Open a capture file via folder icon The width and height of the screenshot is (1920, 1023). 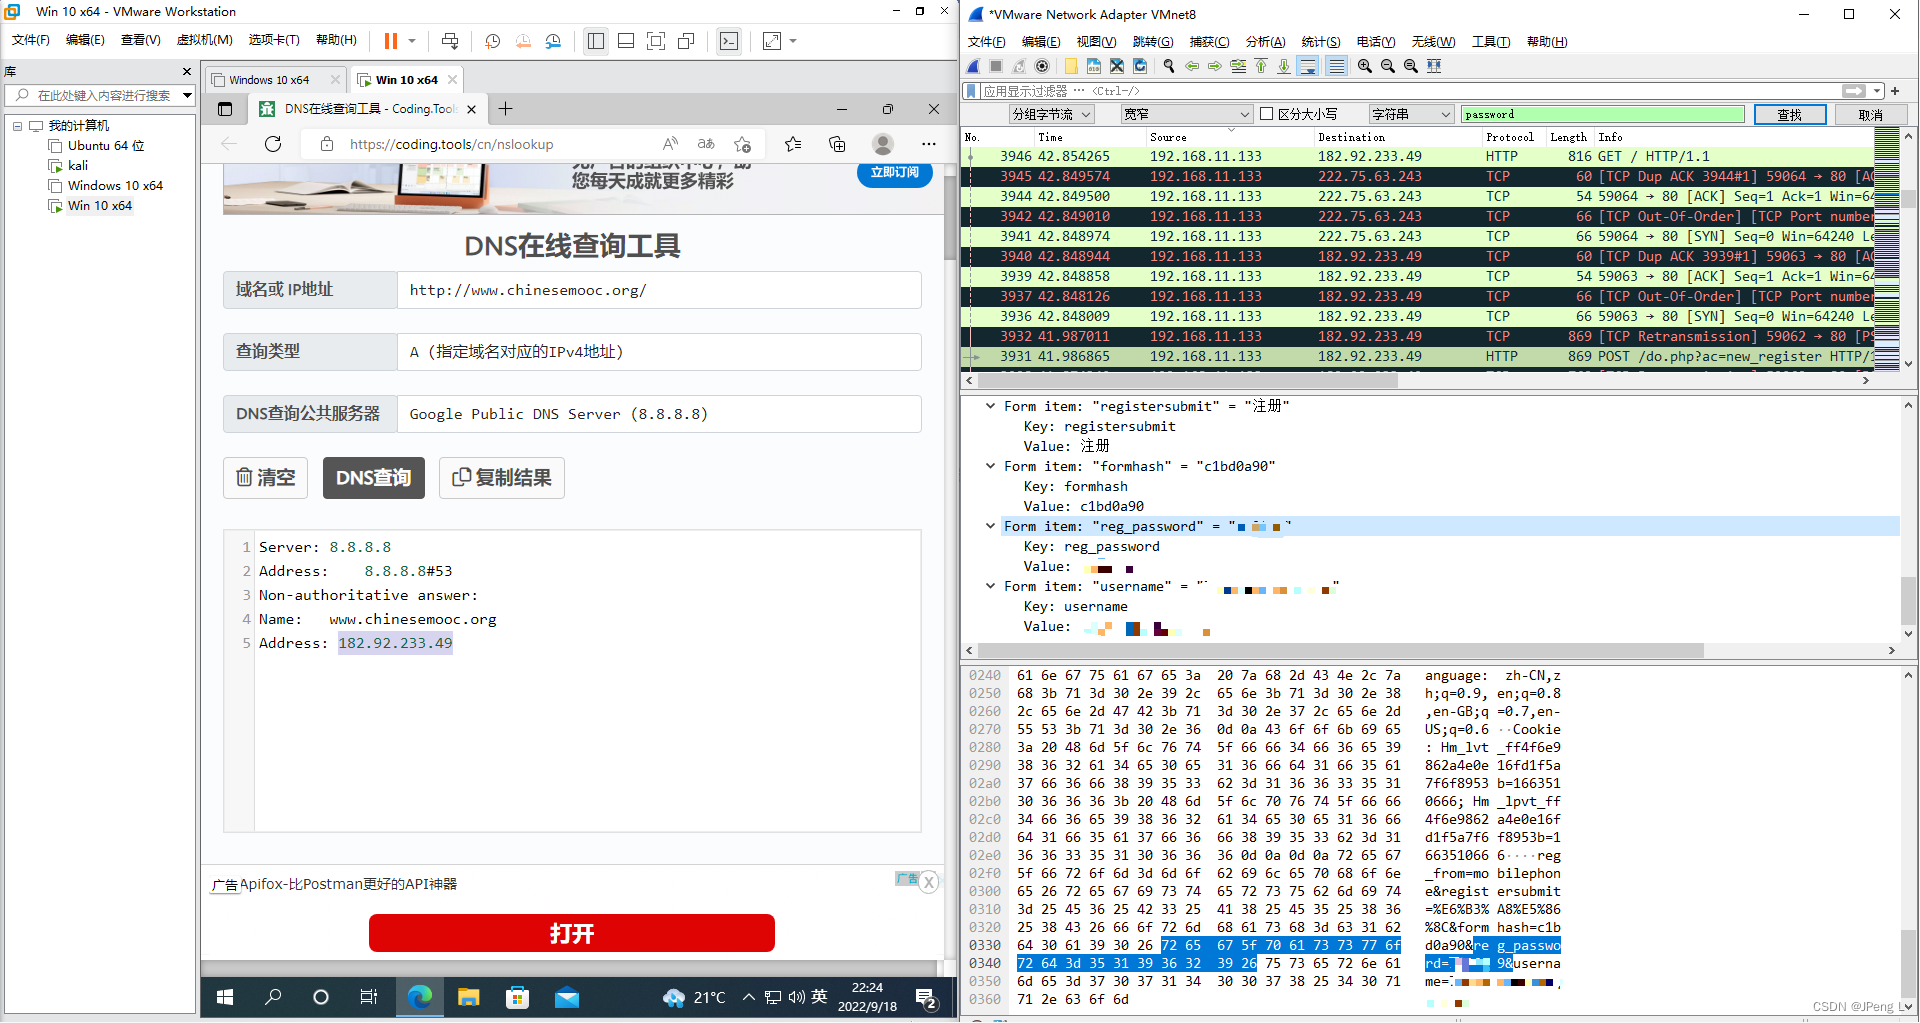click(x=1071, y=66)
